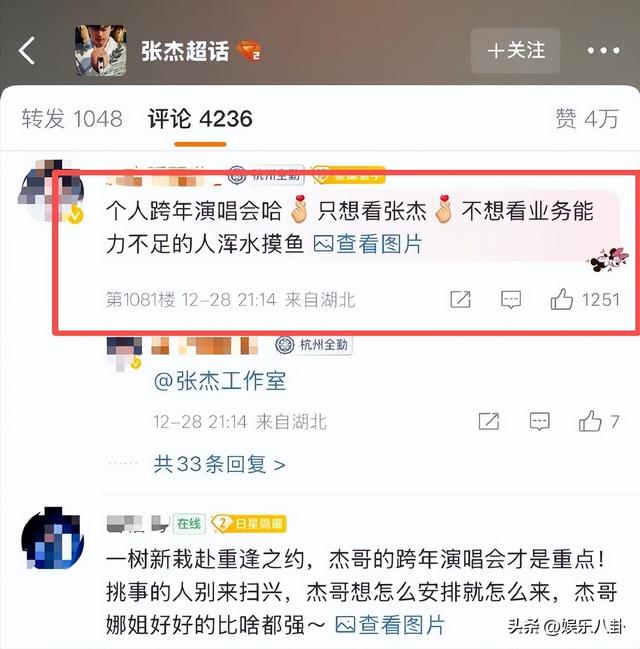View image link in the bottom comment
This screenshot has width=640, height=649.
coord(390,625)
